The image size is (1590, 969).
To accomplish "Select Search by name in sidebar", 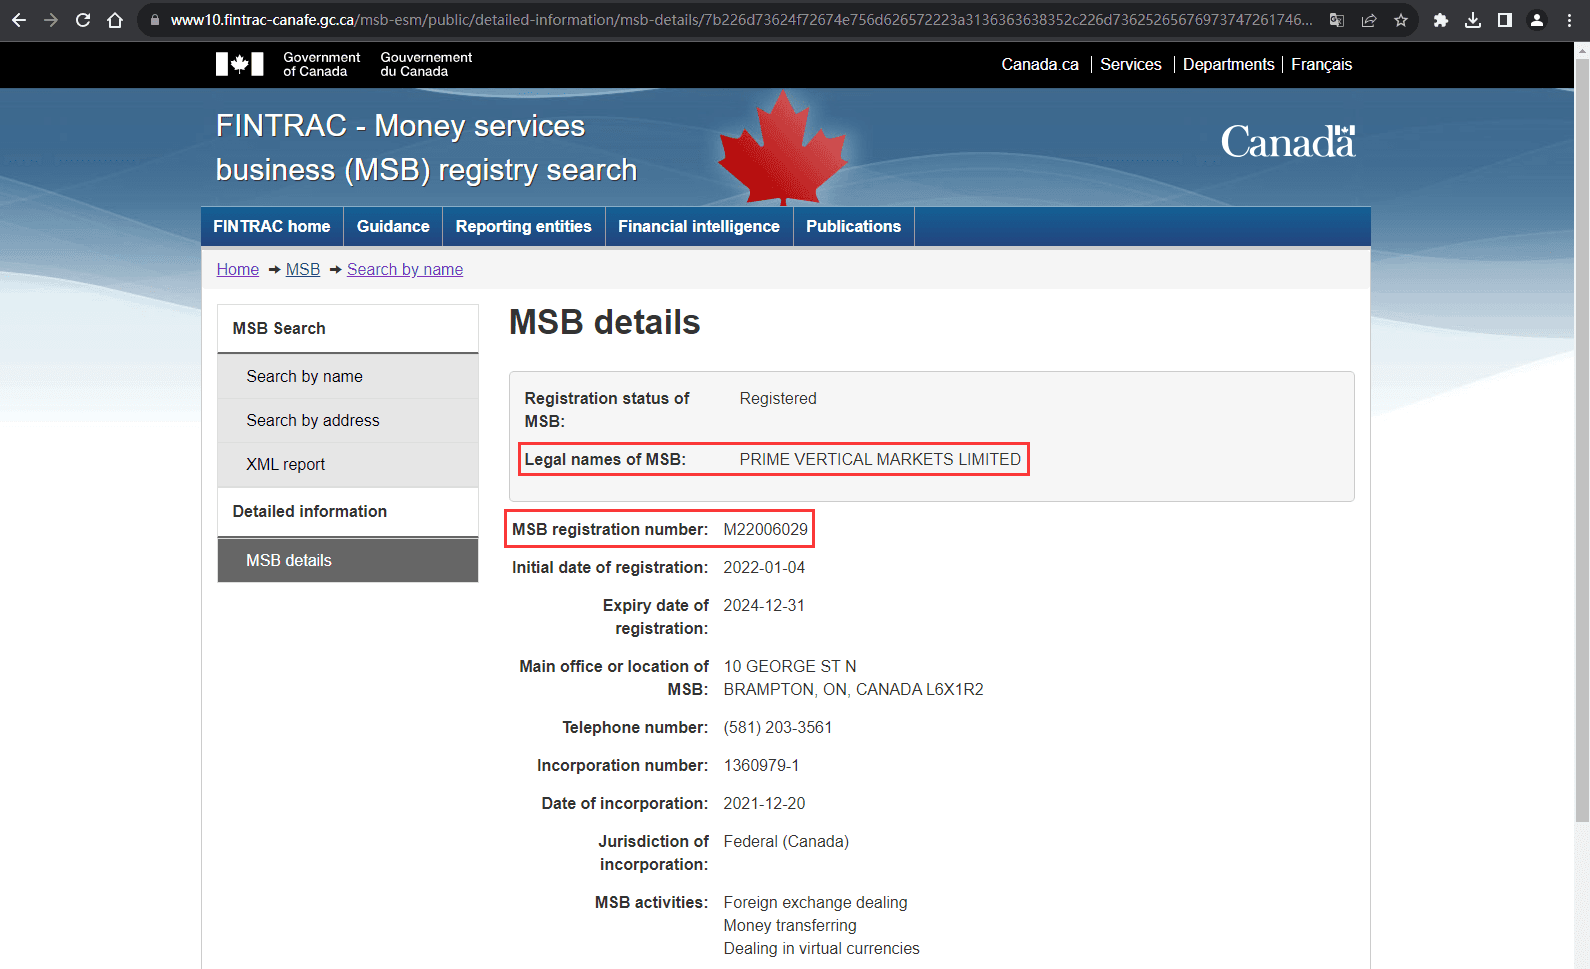I will pyautogui.click(x=348, y=376).
